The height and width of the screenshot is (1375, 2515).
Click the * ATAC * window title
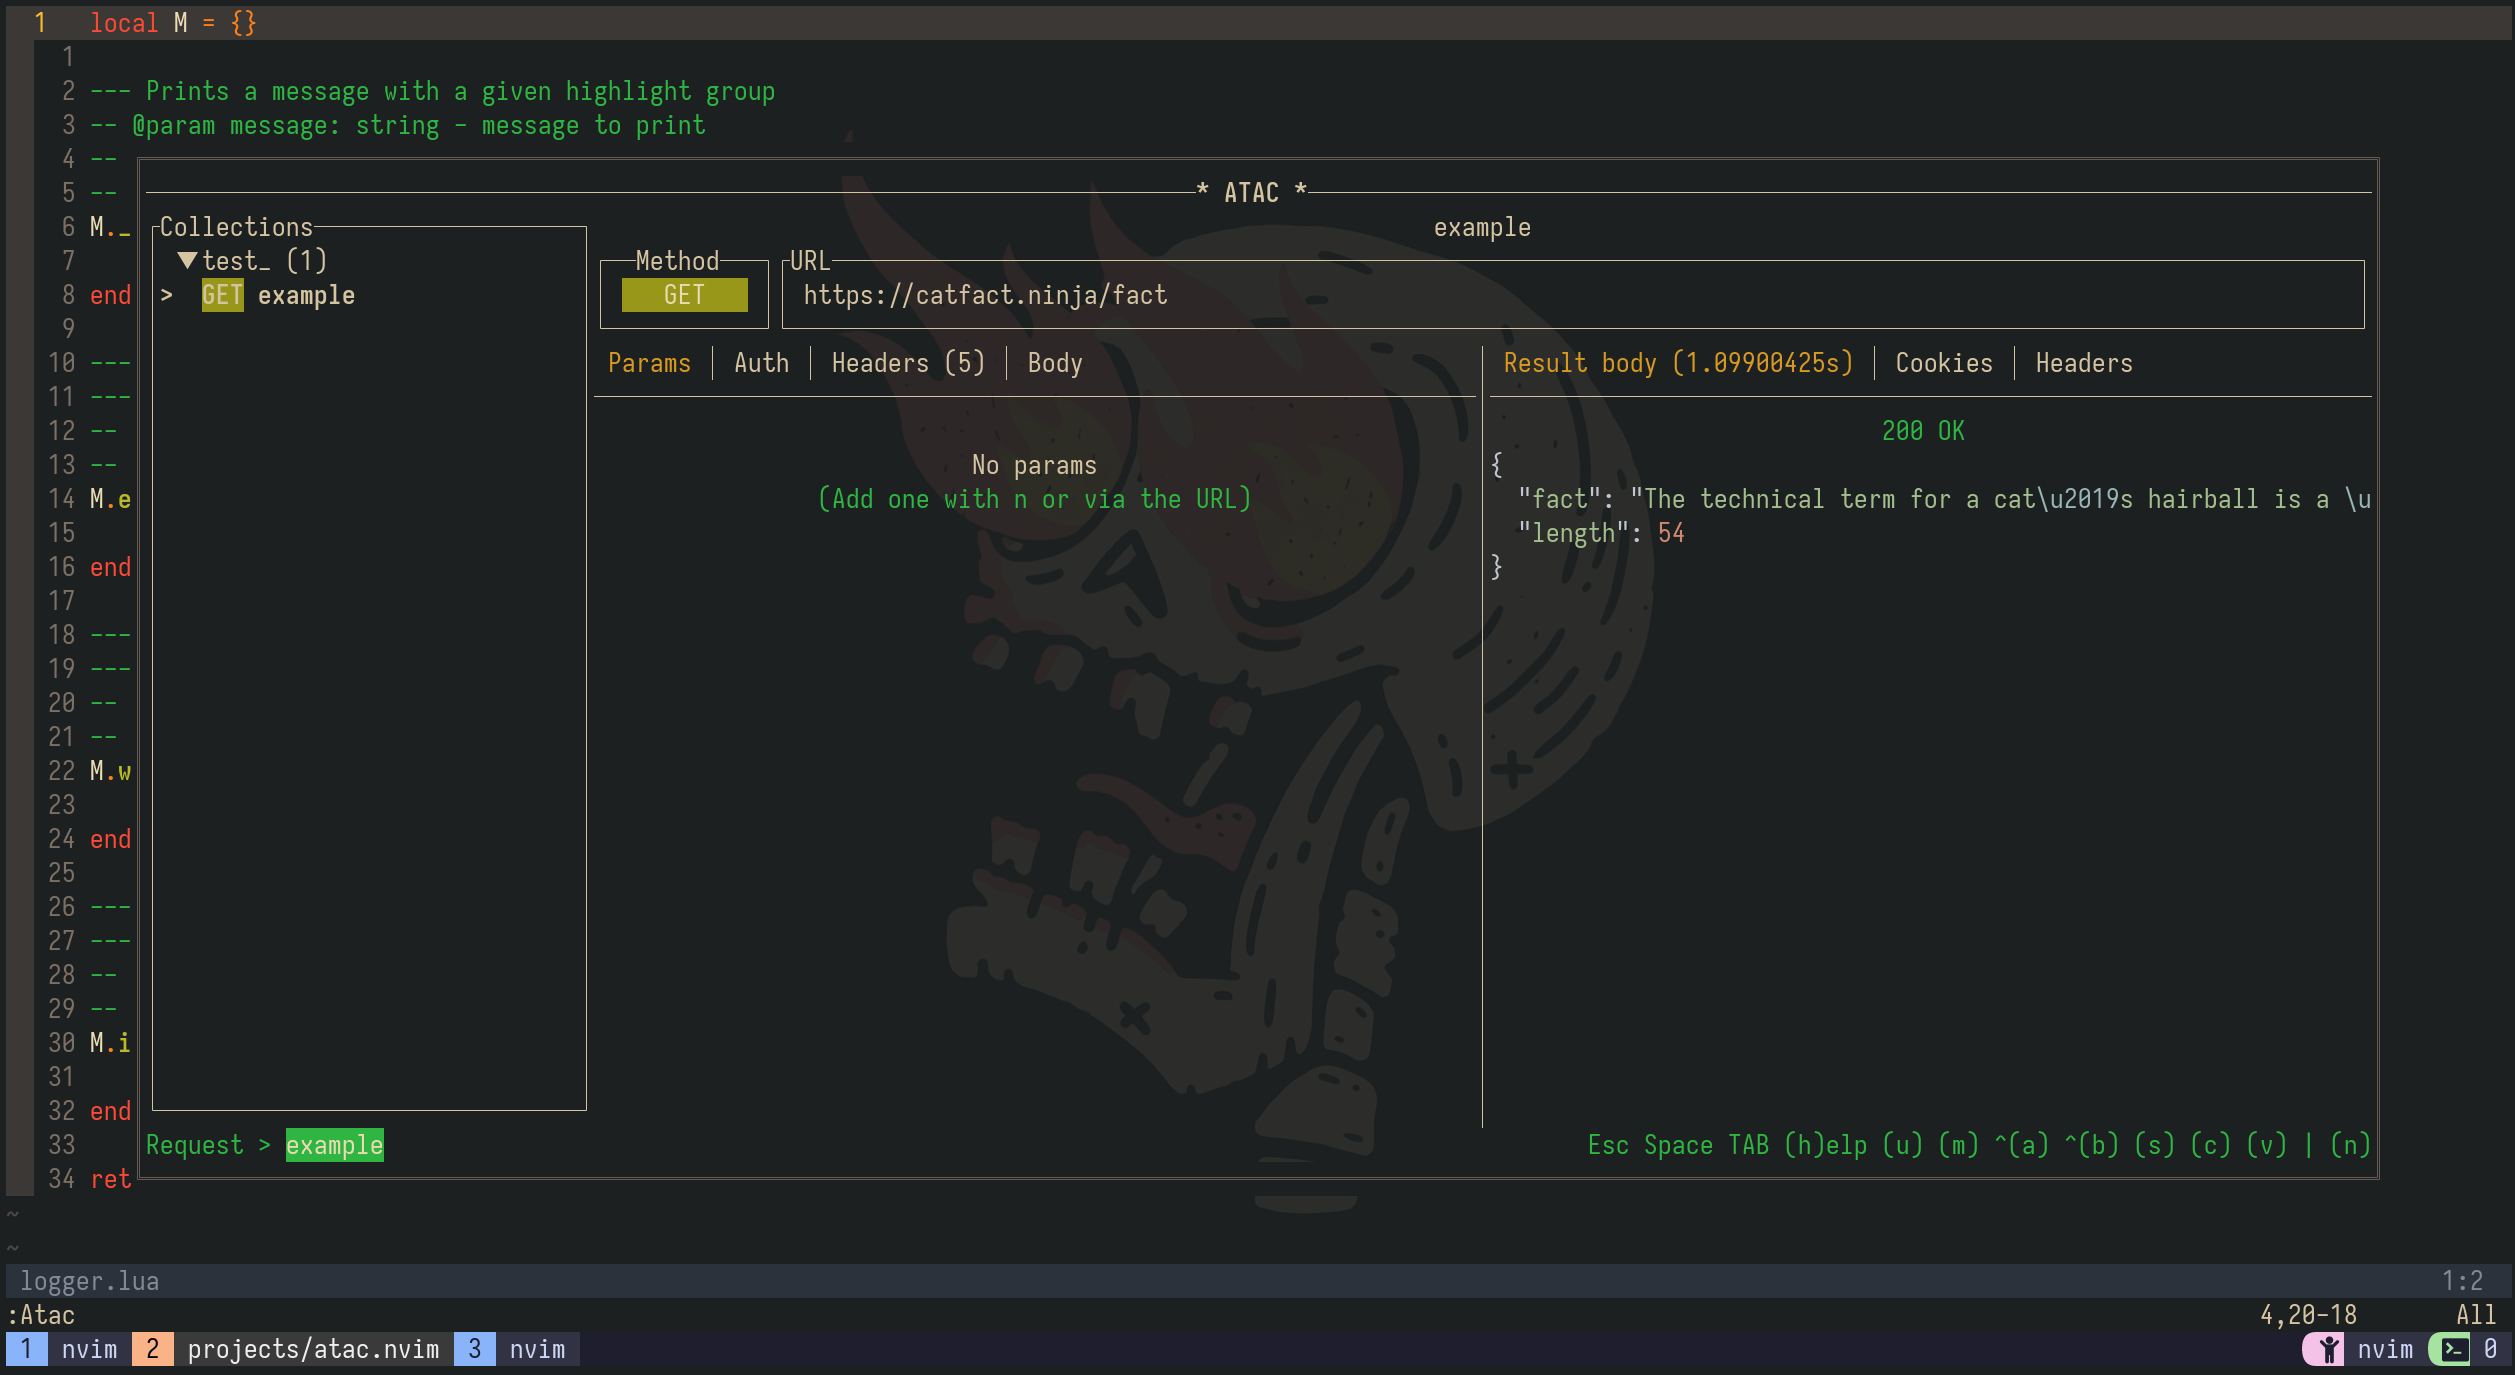coord(1252,192)
